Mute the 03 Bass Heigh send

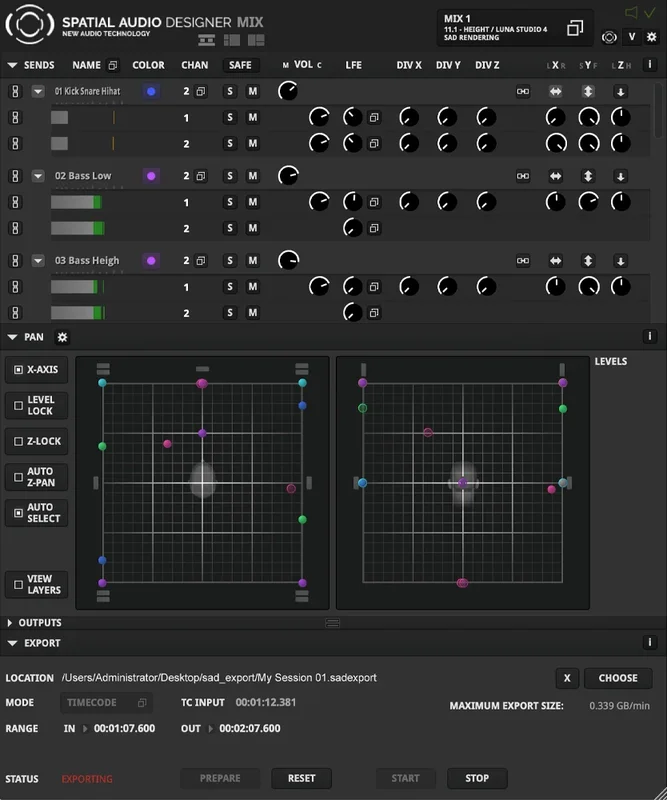point(253,261)
